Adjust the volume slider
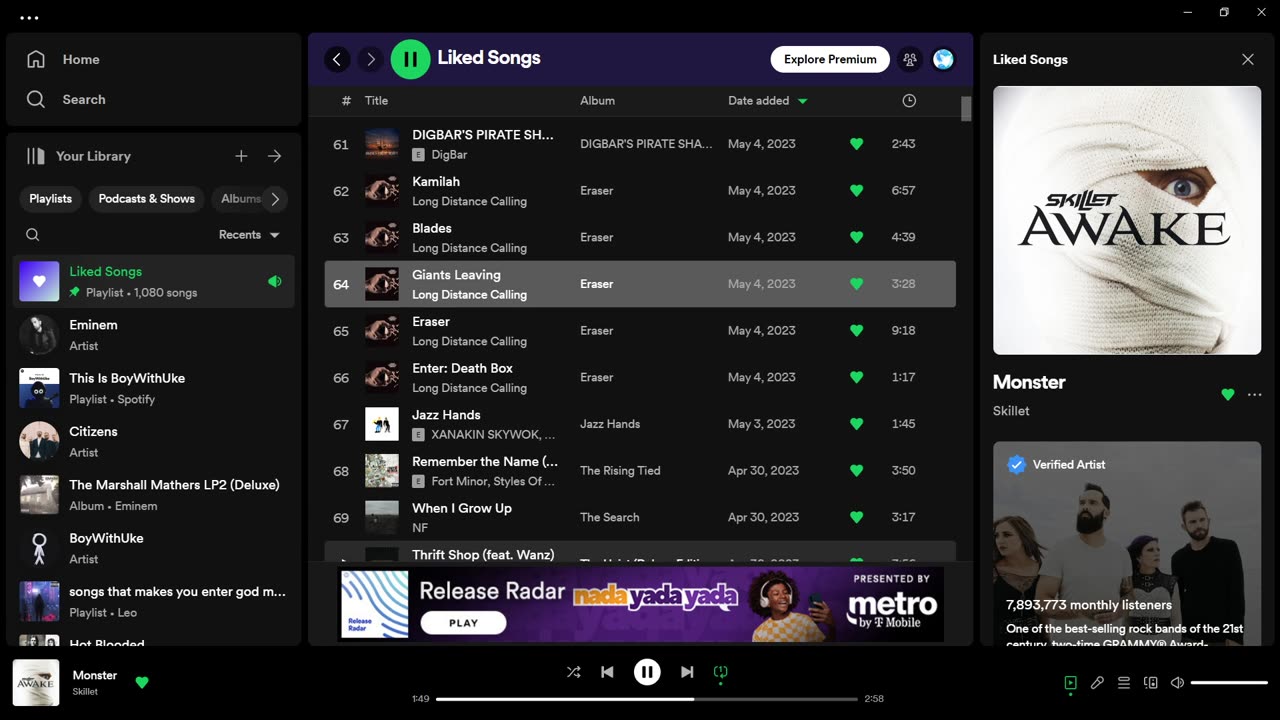Screen dimensions: 1280x720 click(x=1229, y=683)
